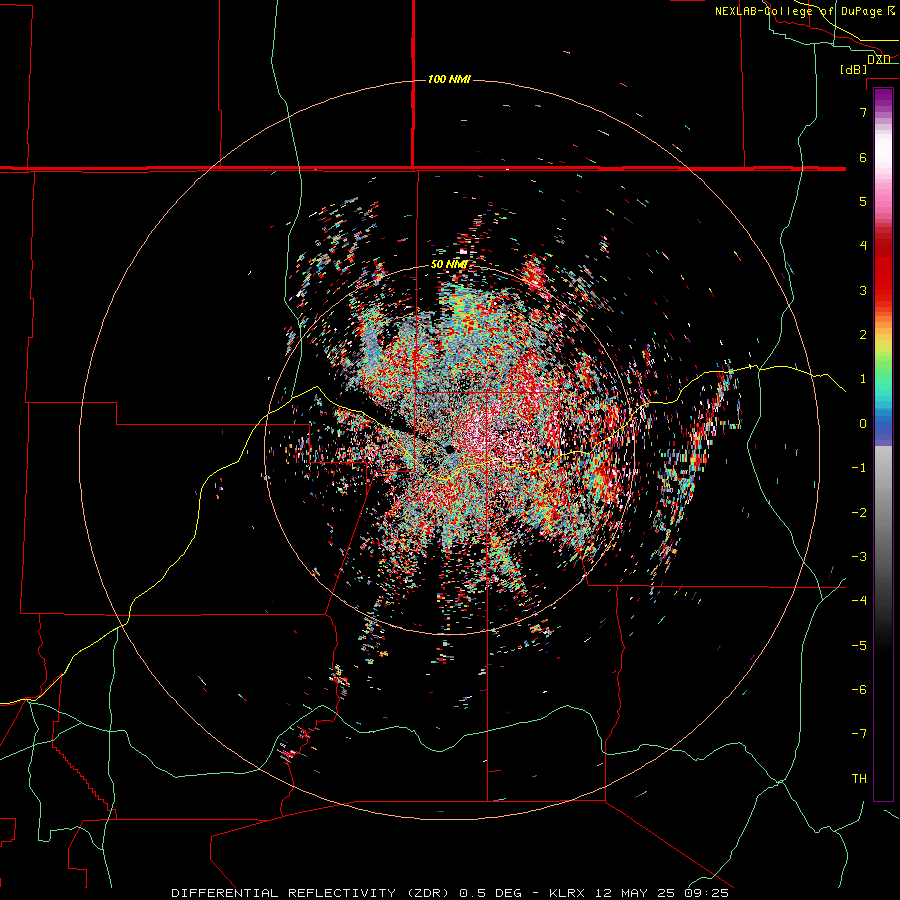900x900 pixels.
Task: Click the 3 value on color scale
Action: (863, 290)
